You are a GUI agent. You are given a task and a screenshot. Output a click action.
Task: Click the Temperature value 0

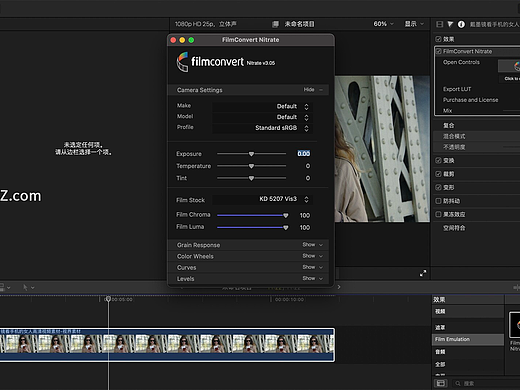click(x=308, y=166)
